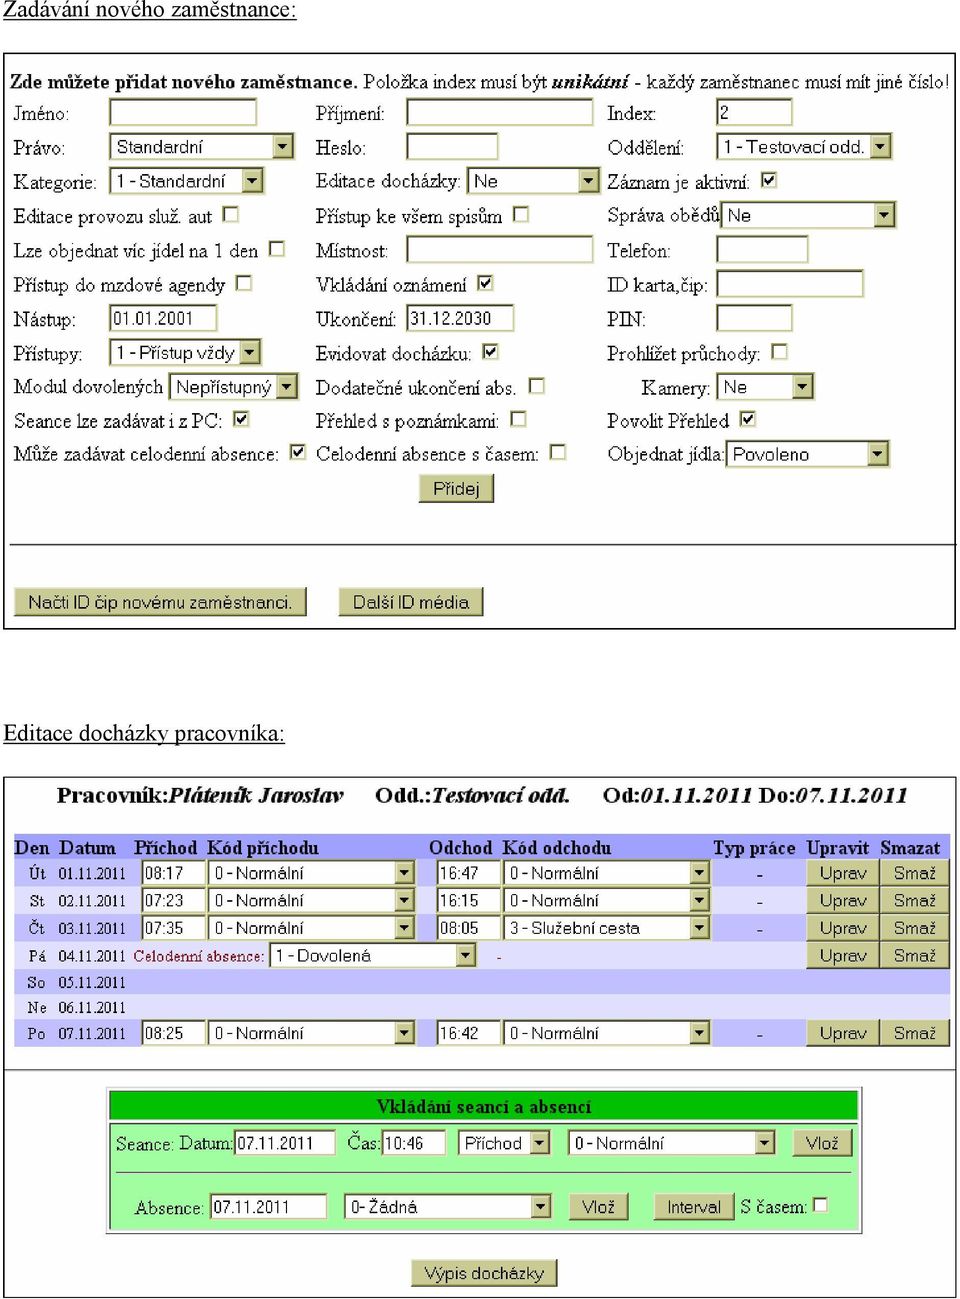Expand the Oddělení dropdown
The image size is (960, 1299).
(804, 147)
